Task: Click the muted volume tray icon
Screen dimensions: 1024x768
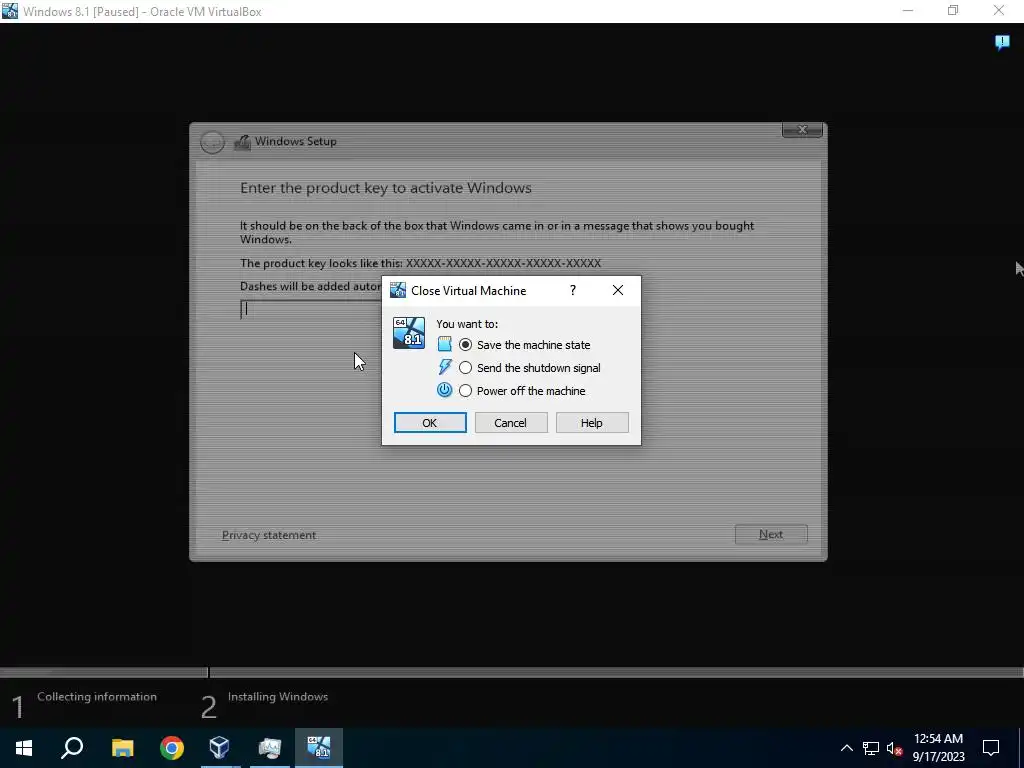Action: pos(894,748)
